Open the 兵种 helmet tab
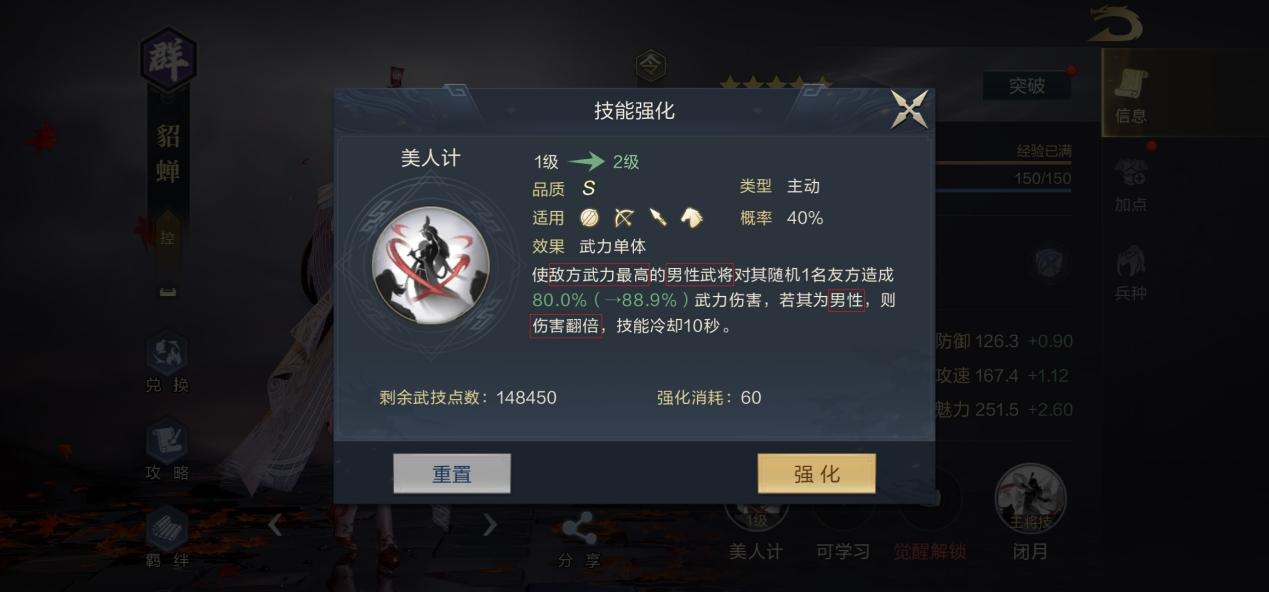This screenshot has height=592, width=1269. tap(1131, 273)
